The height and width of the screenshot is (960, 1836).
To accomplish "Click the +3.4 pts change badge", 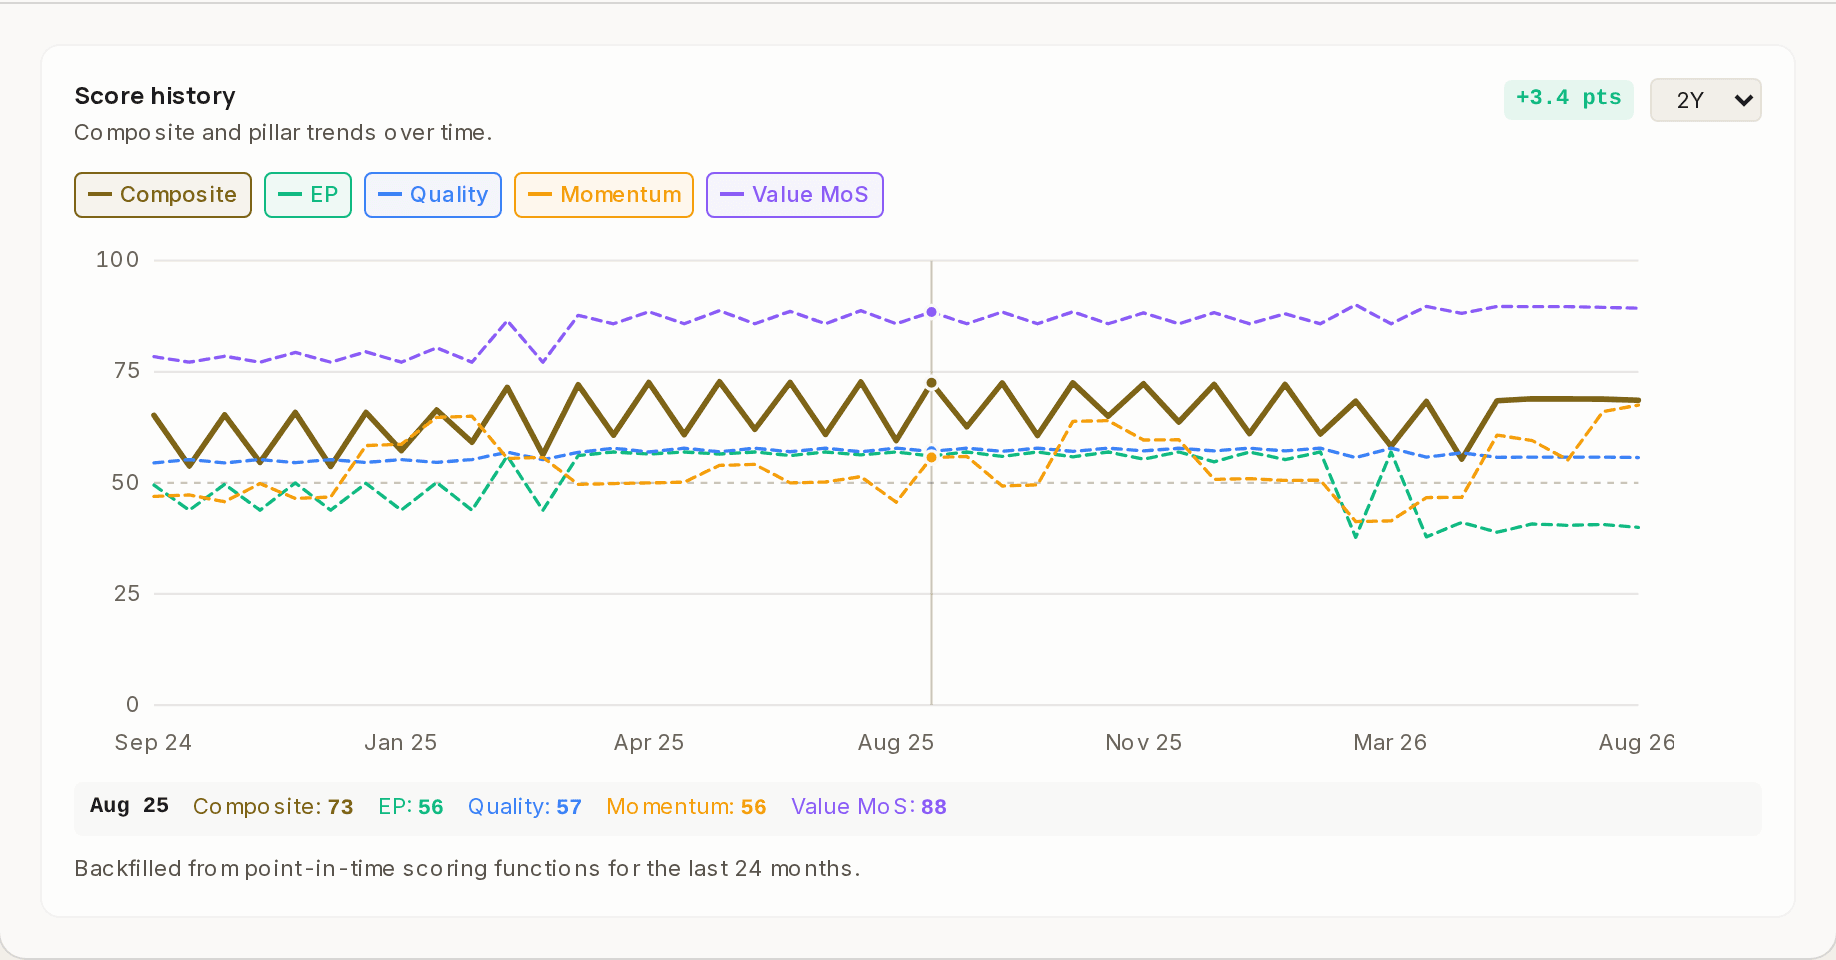I will [1568, 99].
